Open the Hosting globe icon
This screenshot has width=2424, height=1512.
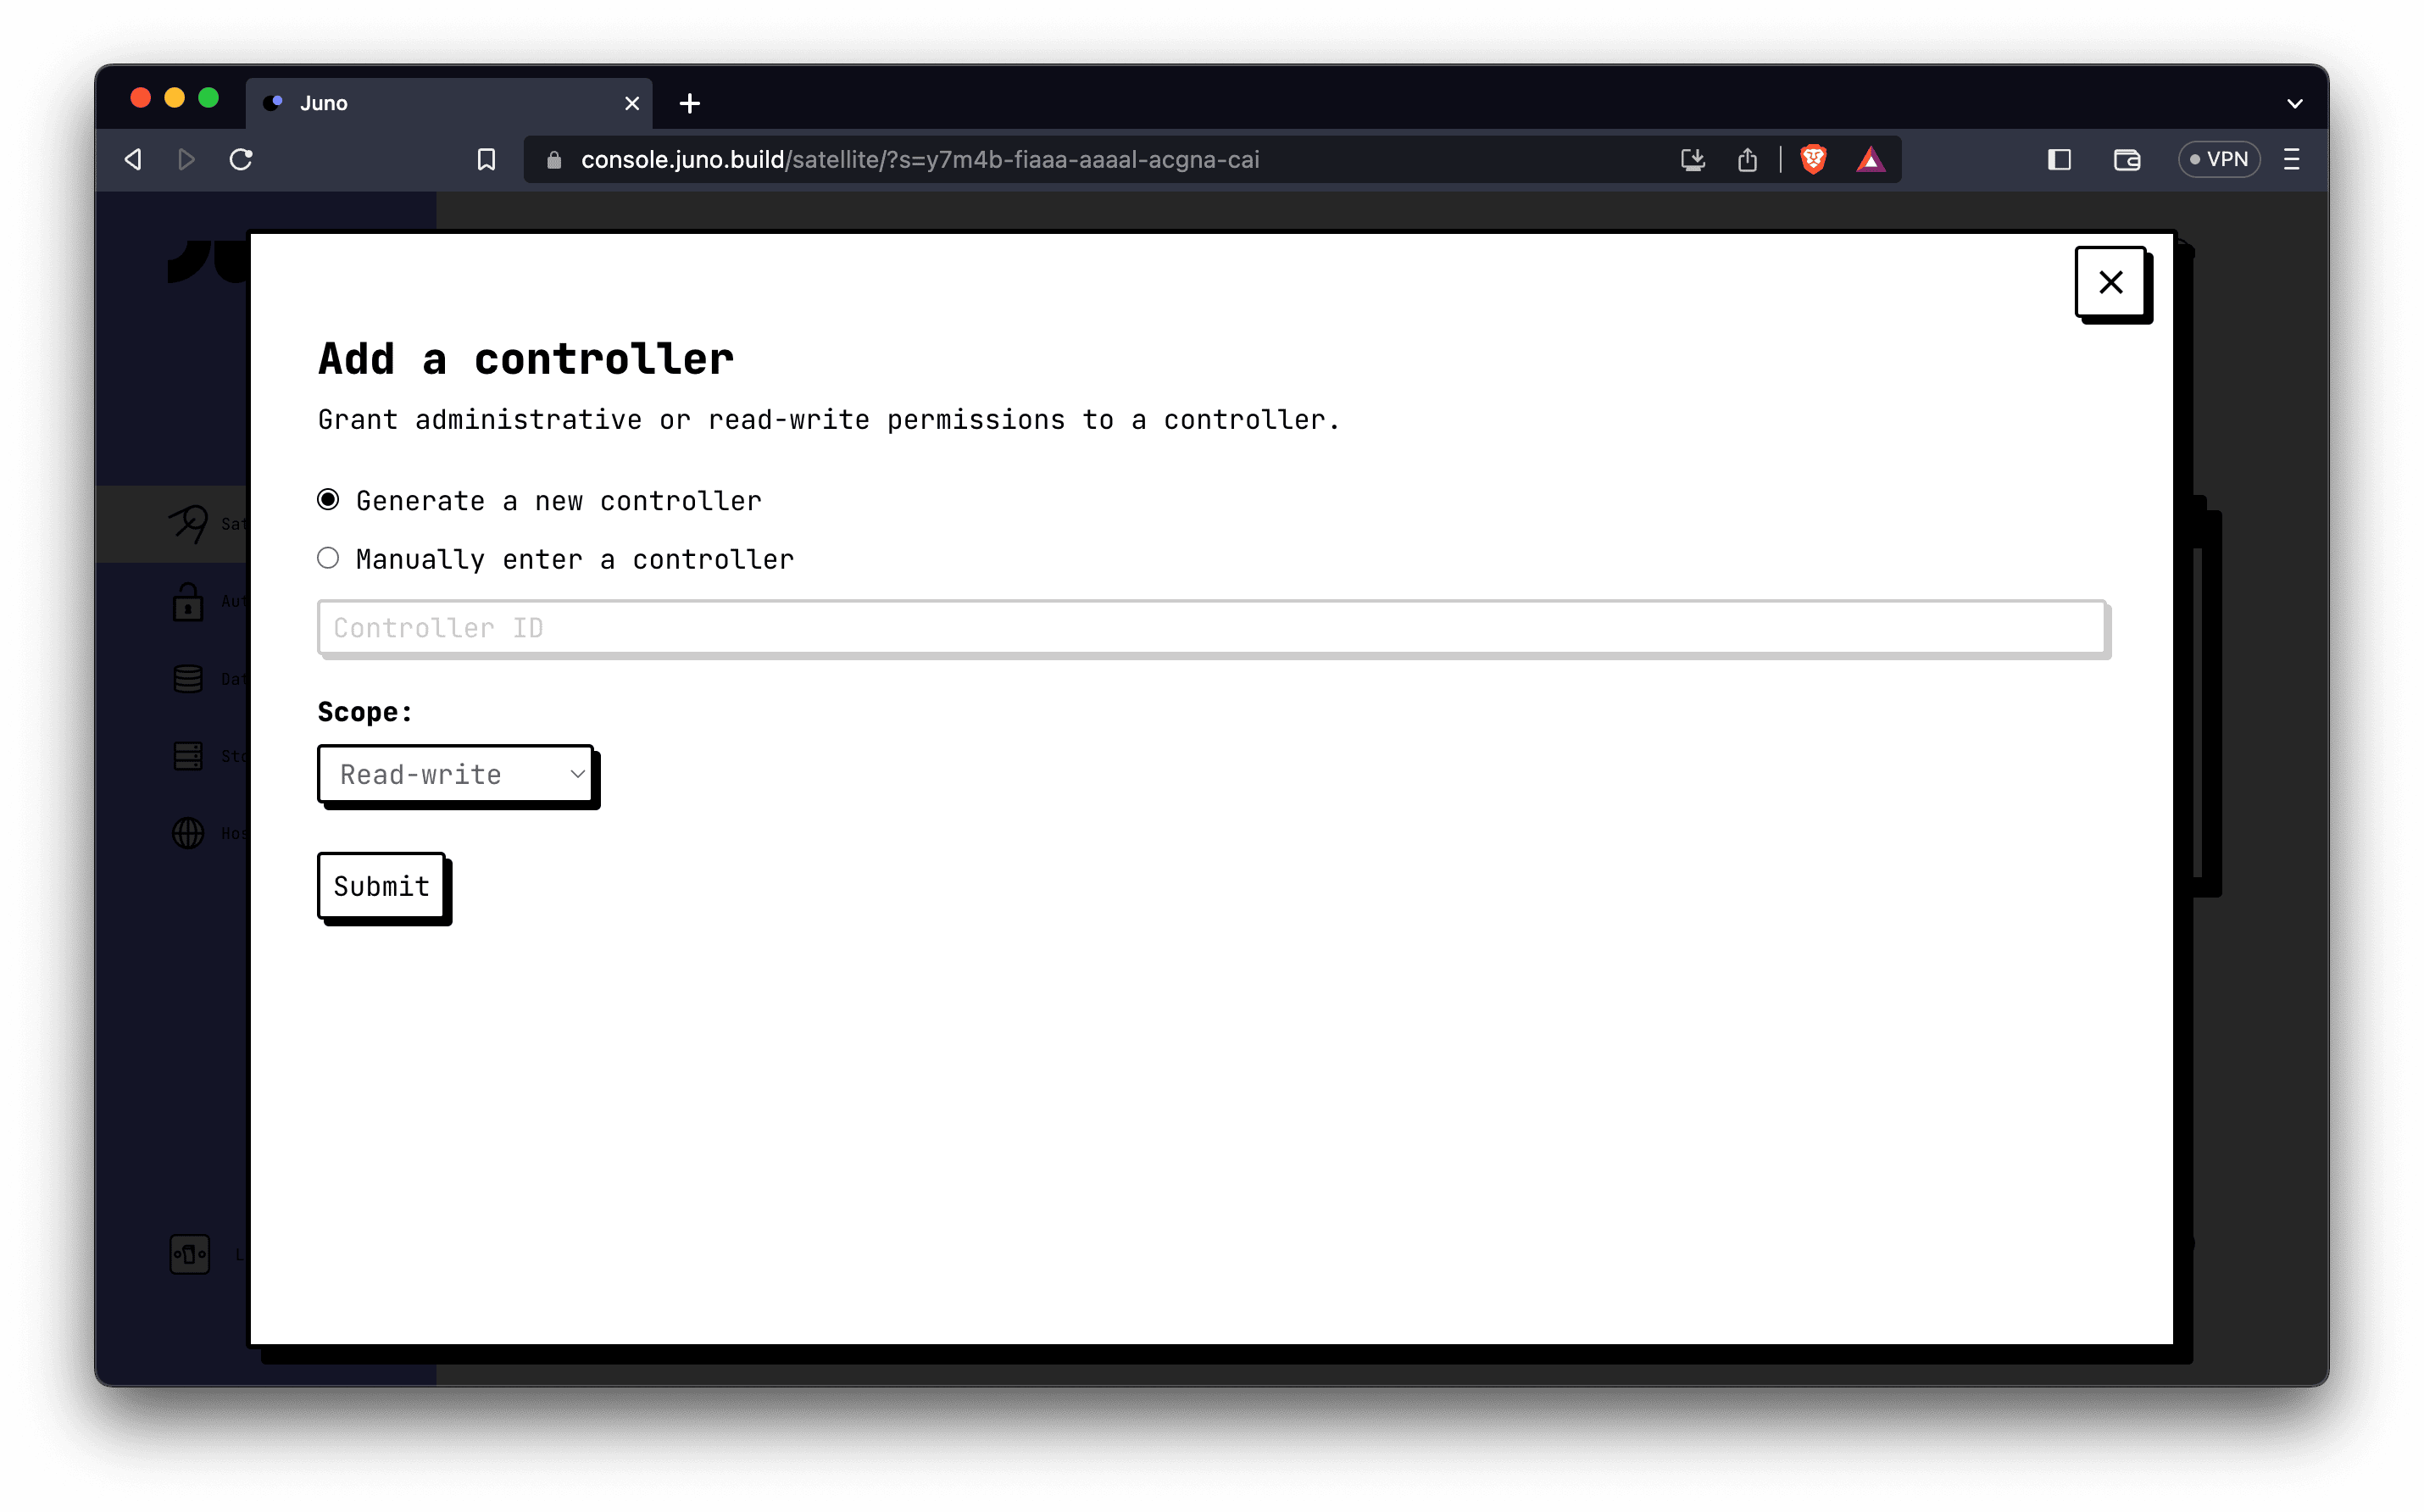(x=190, y=832)
